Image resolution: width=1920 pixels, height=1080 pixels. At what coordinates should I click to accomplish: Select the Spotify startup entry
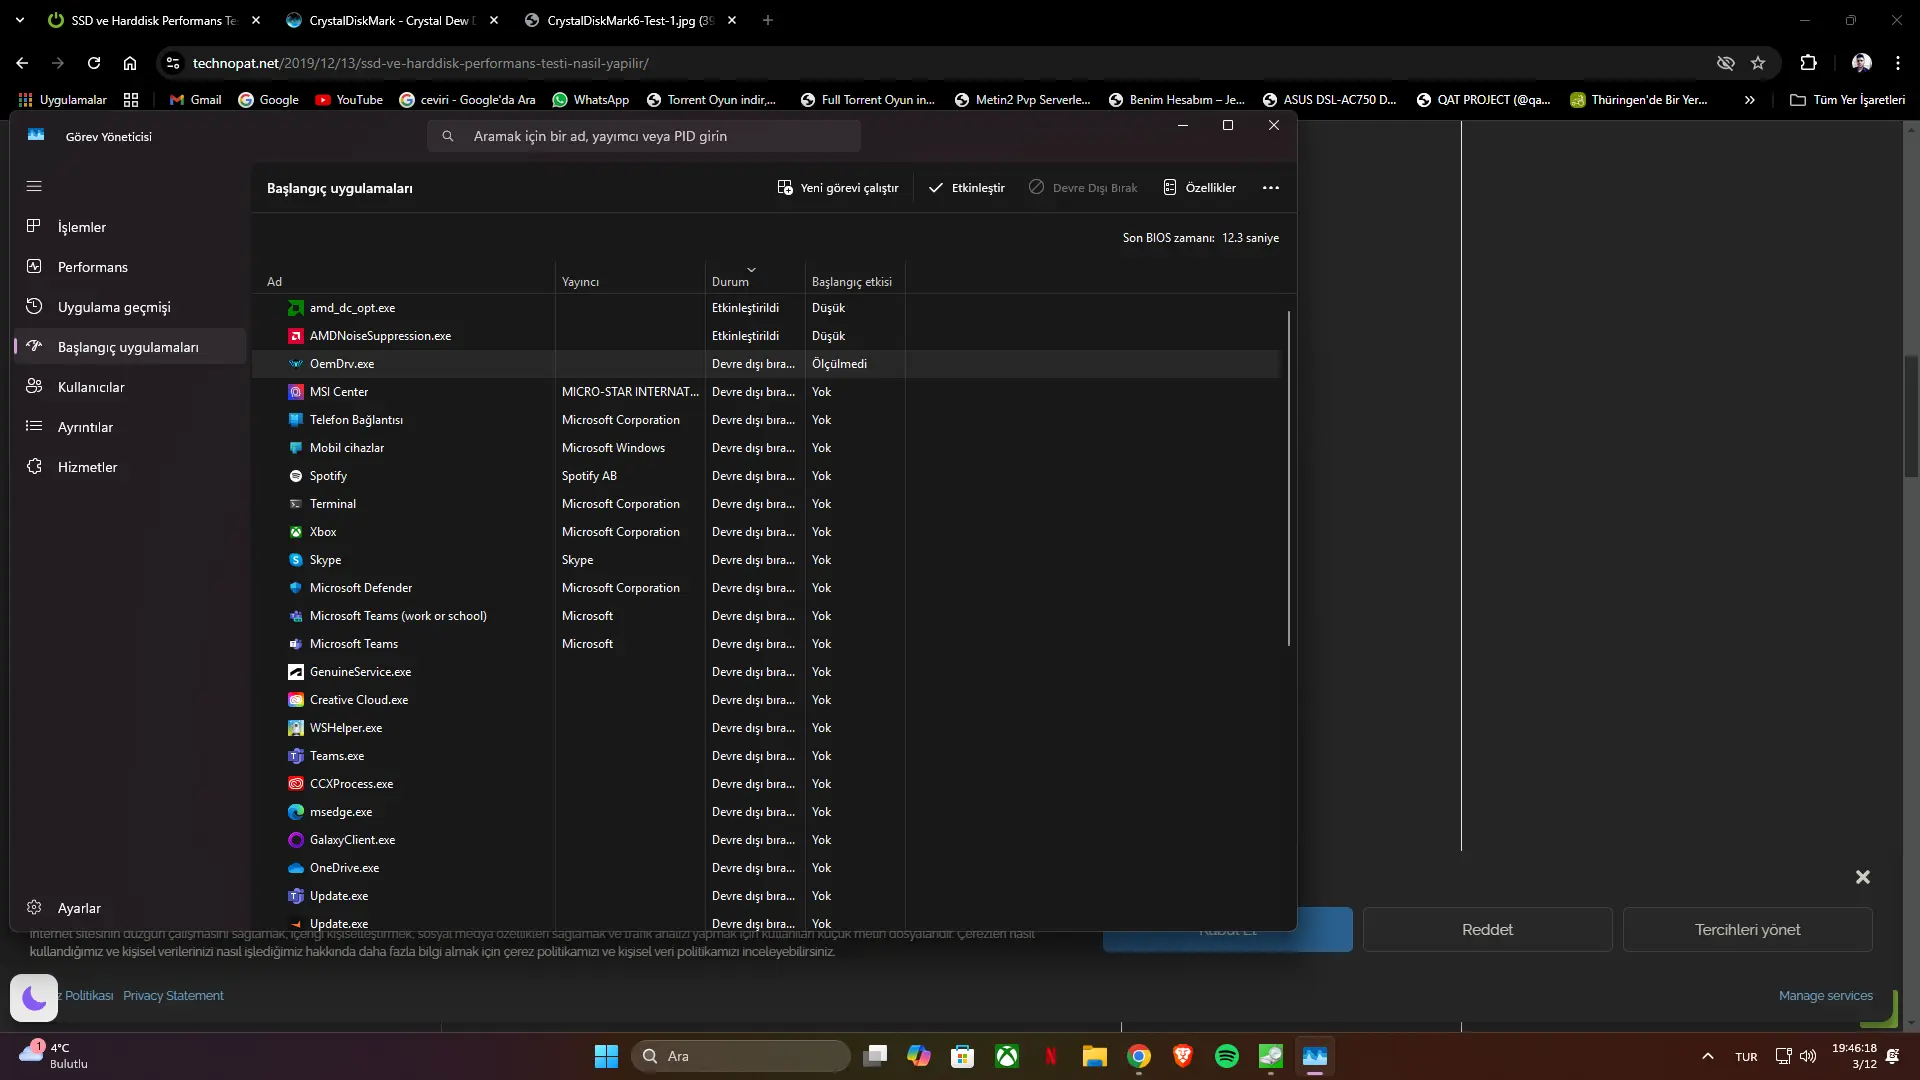[765, 476]
